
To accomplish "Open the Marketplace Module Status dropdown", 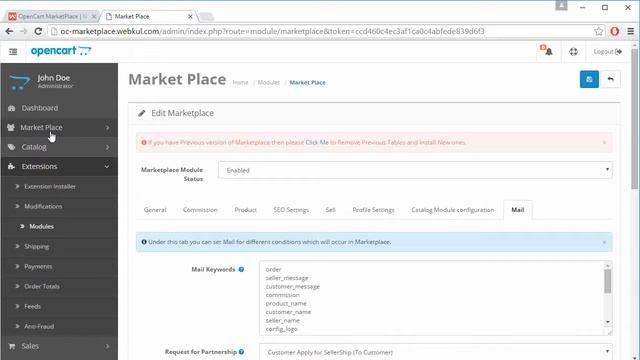I will pos(415,170).
